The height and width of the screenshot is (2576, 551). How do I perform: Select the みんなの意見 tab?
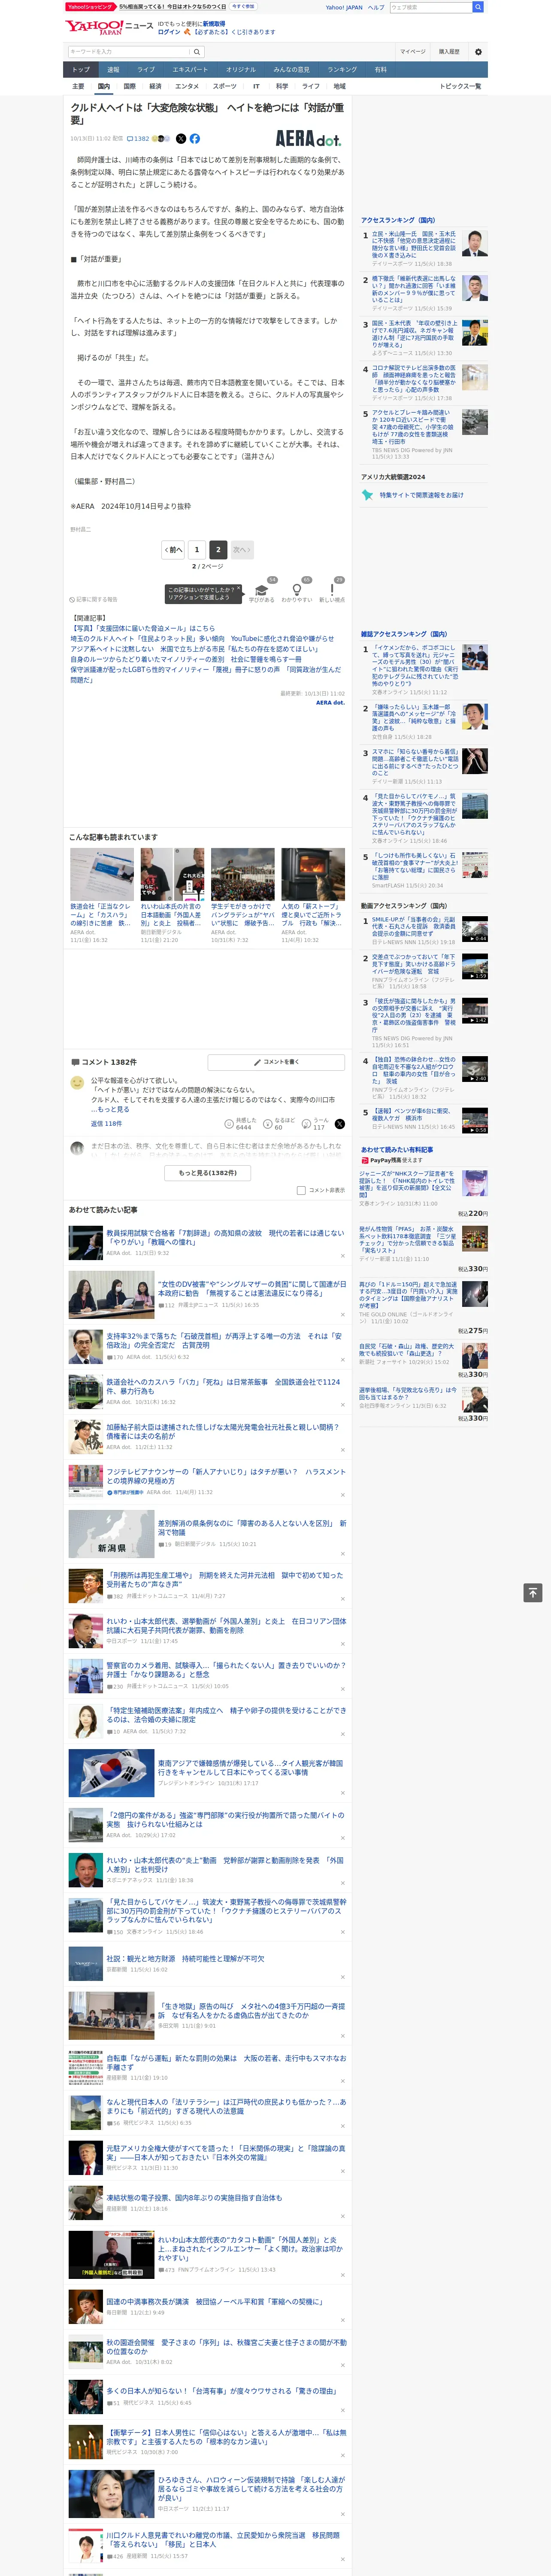coord(291,70)
